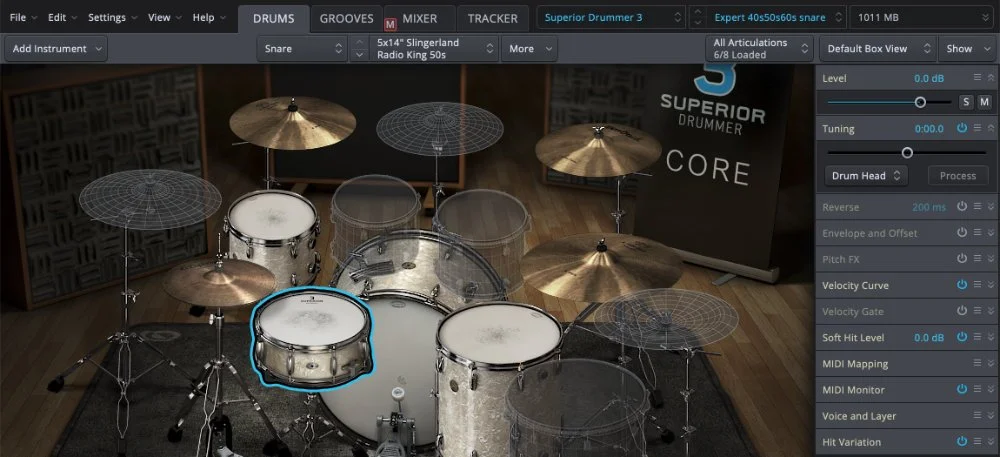Solo the snare with S button
This screenshot has height=457, width=1000.
966,102
